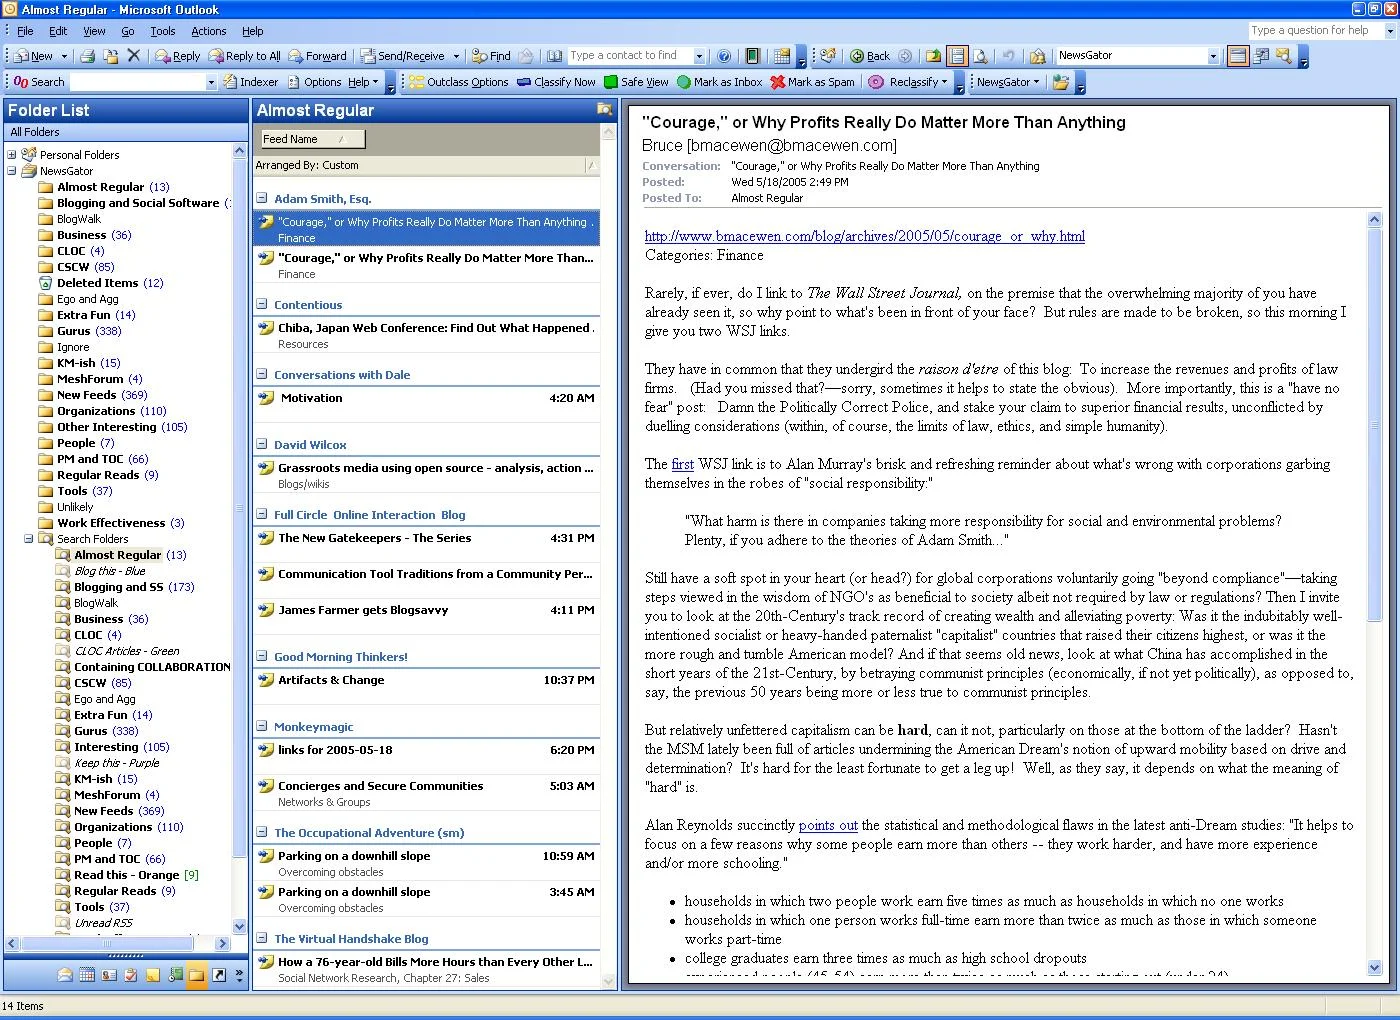Click Classify Now
This screenshot has width=1400, height=1020.
coord(556,82)
